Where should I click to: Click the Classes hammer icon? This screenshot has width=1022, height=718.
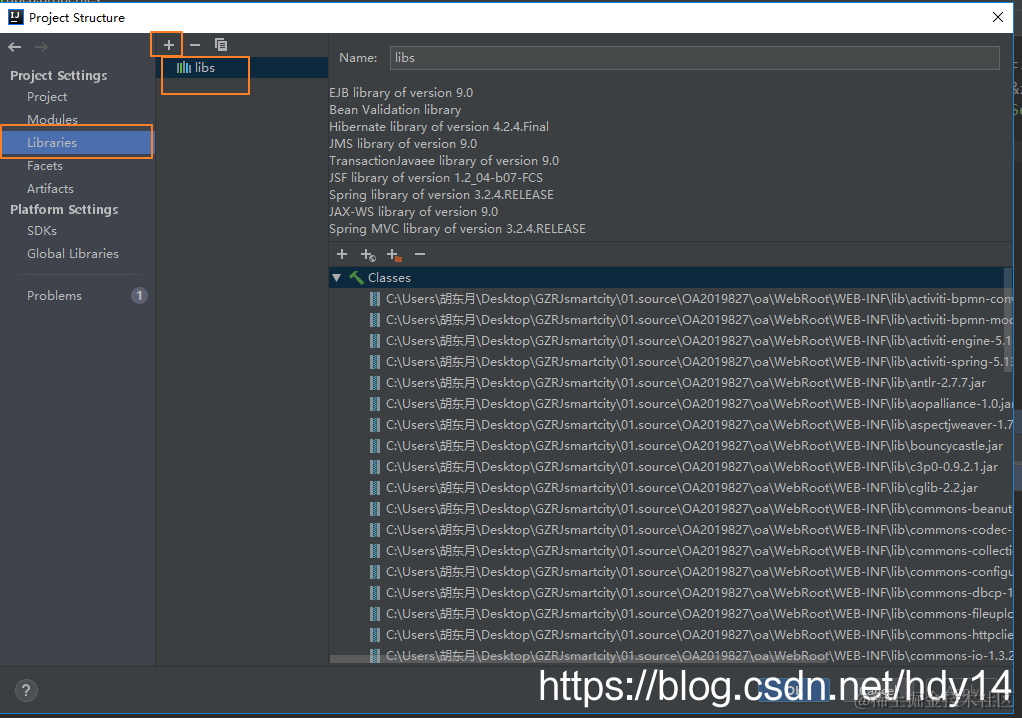[x=356, y=278]
